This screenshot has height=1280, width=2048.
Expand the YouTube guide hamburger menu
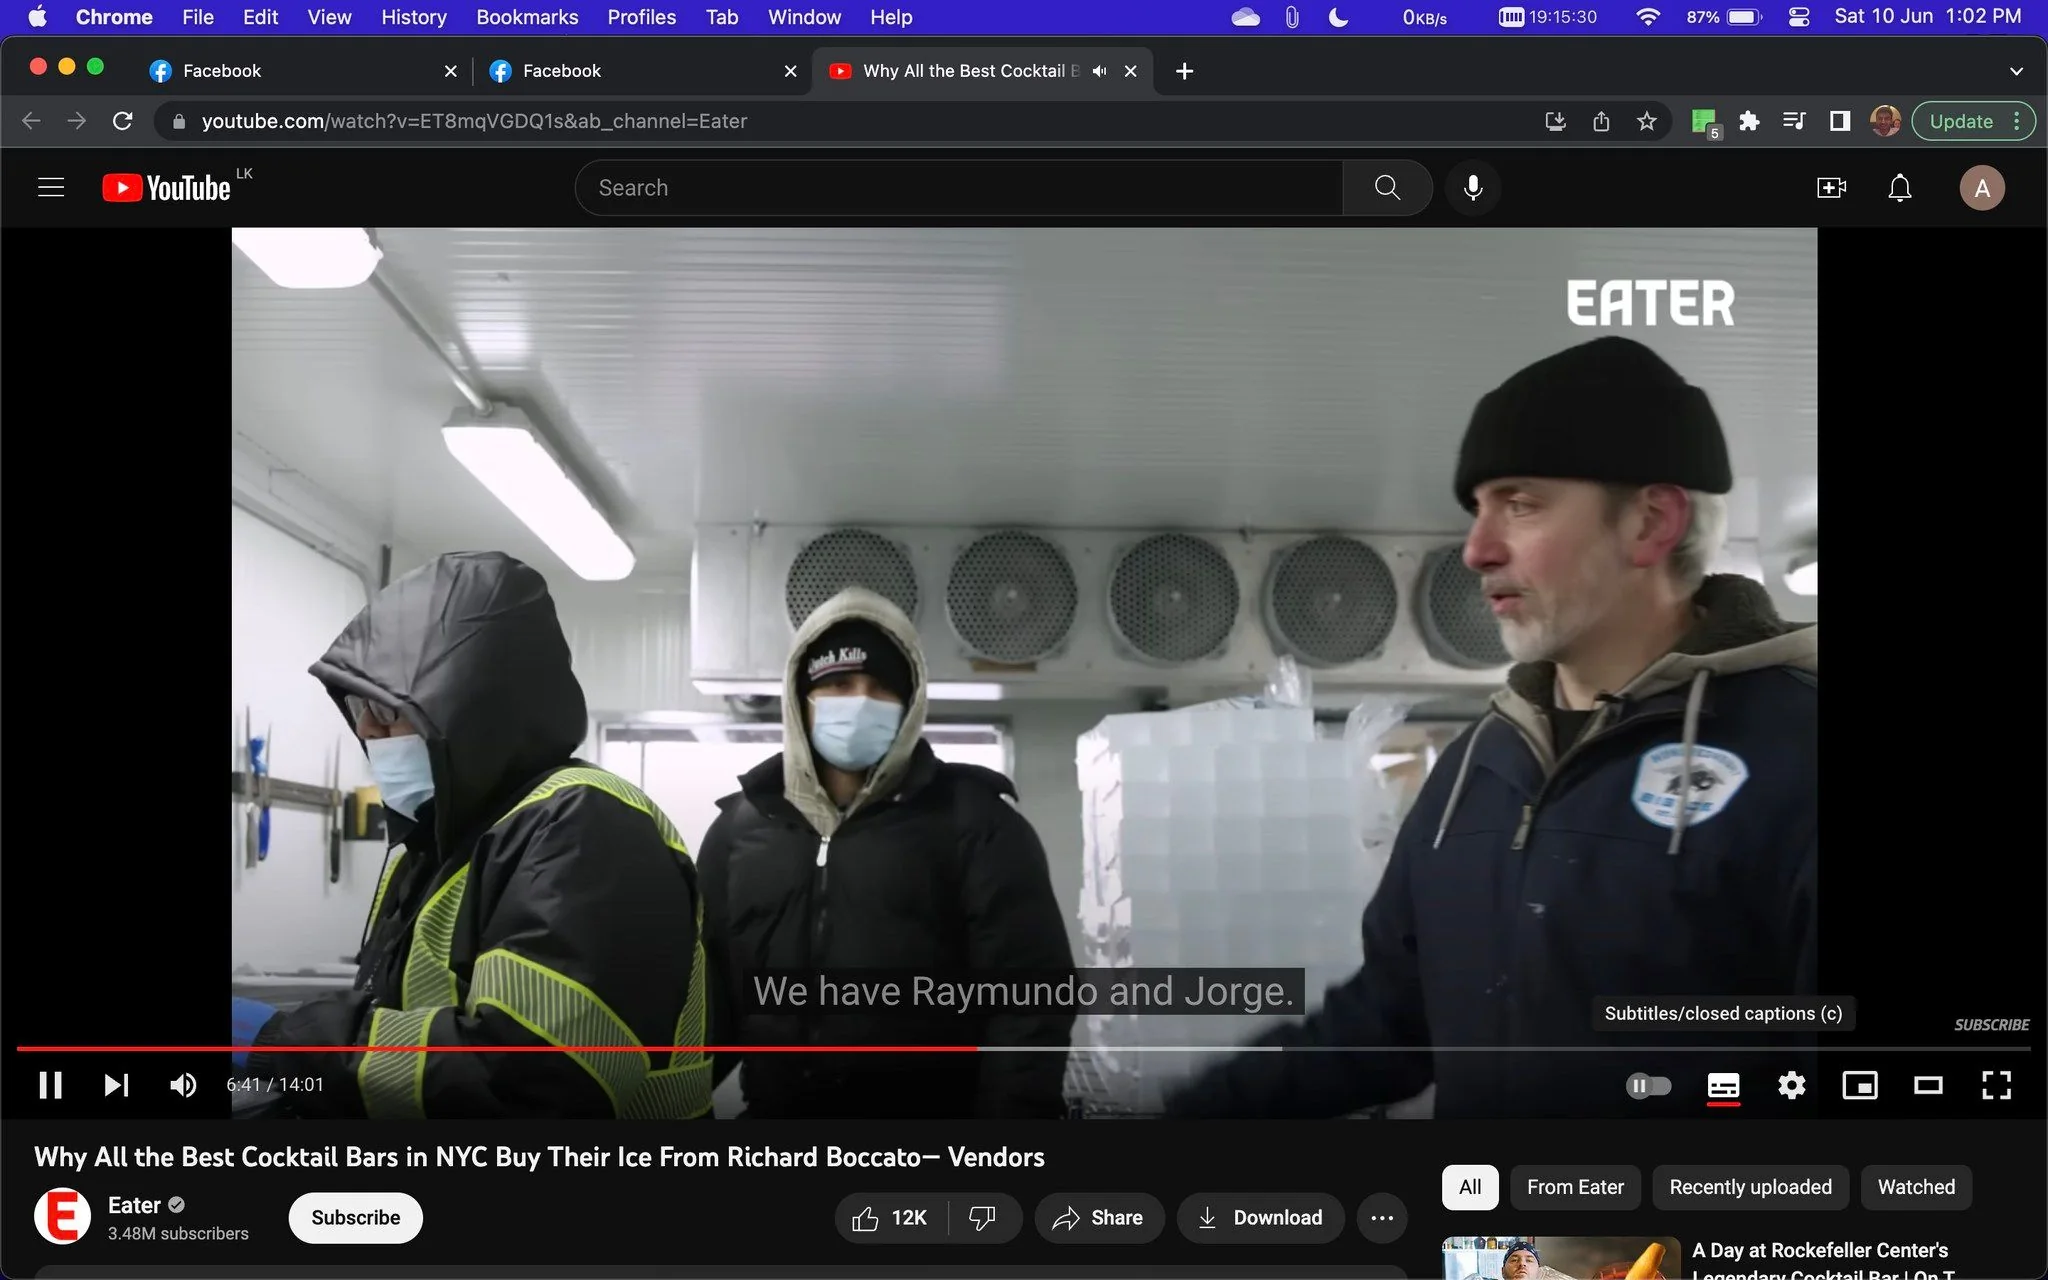(x=51, y=188)
